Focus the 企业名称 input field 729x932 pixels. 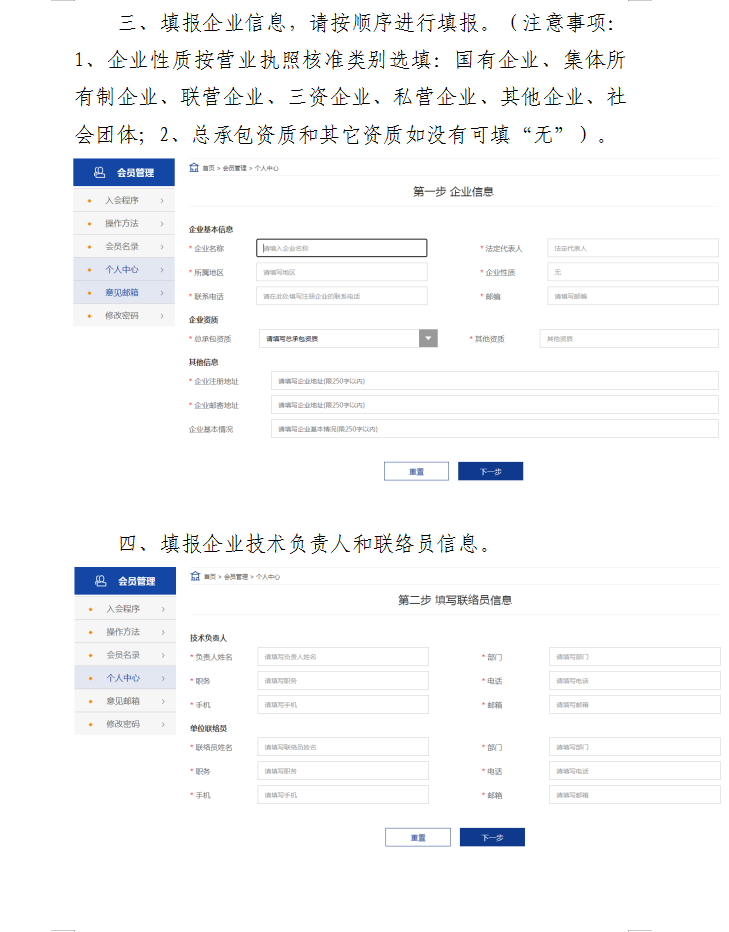[x=342, y=248]
